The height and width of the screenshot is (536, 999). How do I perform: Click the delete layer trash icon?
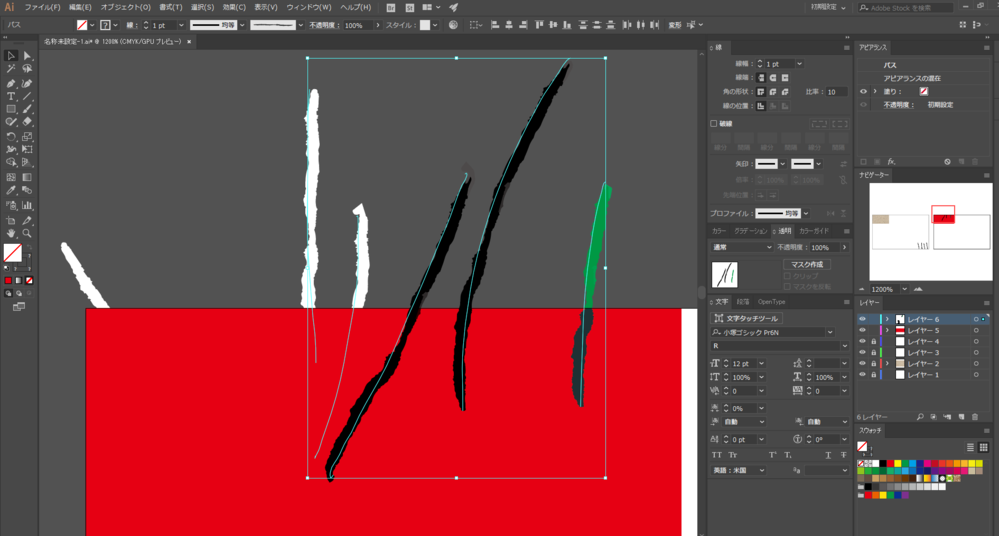click(975, 417)
